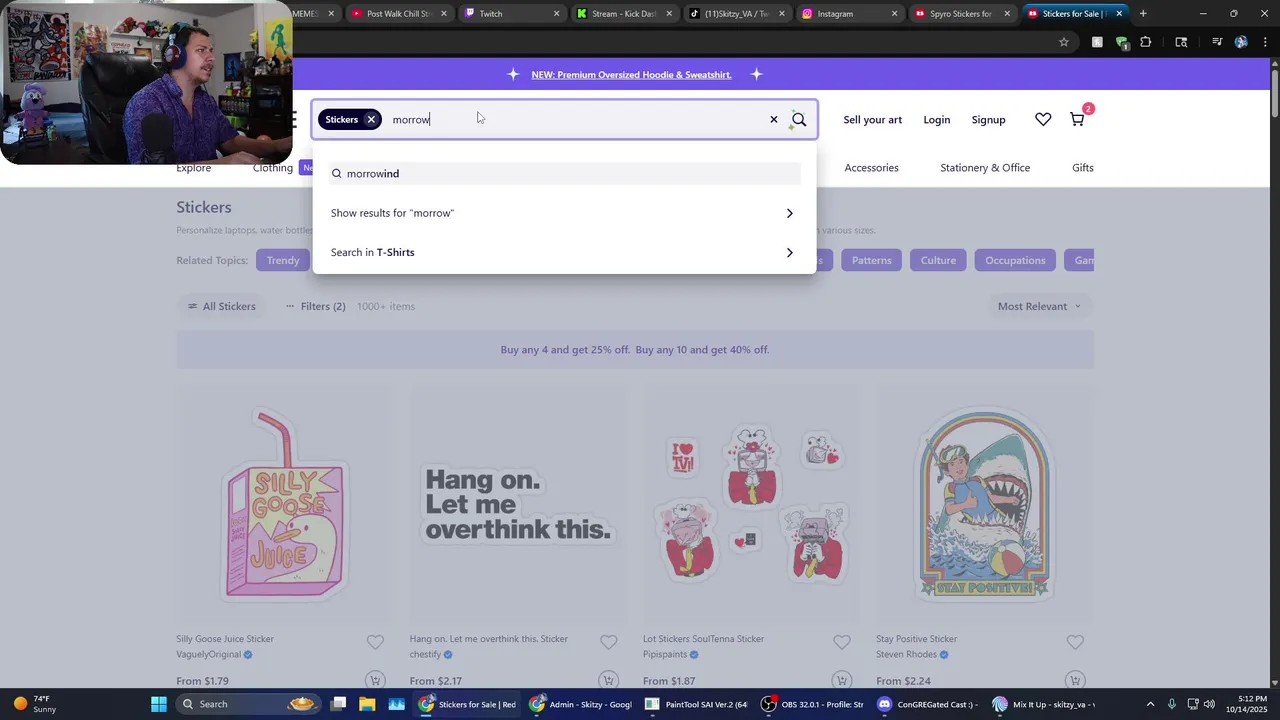Open Lot Stickers SoulTenna thumbnail
This screenshot has height=720, width=1280.
(x=751, y=505)
